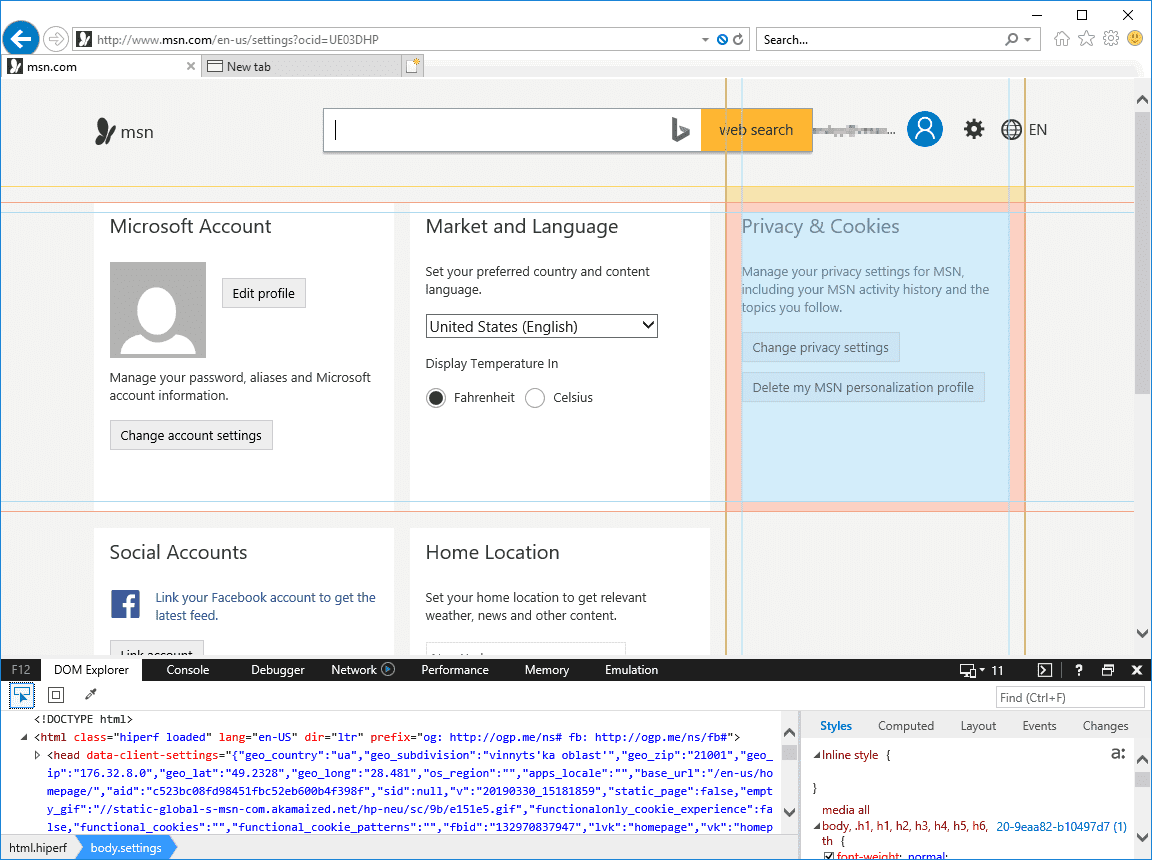Viewport: 1152px width, 860px height.
Task: Click the IE Home icon
Action: (x=1062, y=39)
